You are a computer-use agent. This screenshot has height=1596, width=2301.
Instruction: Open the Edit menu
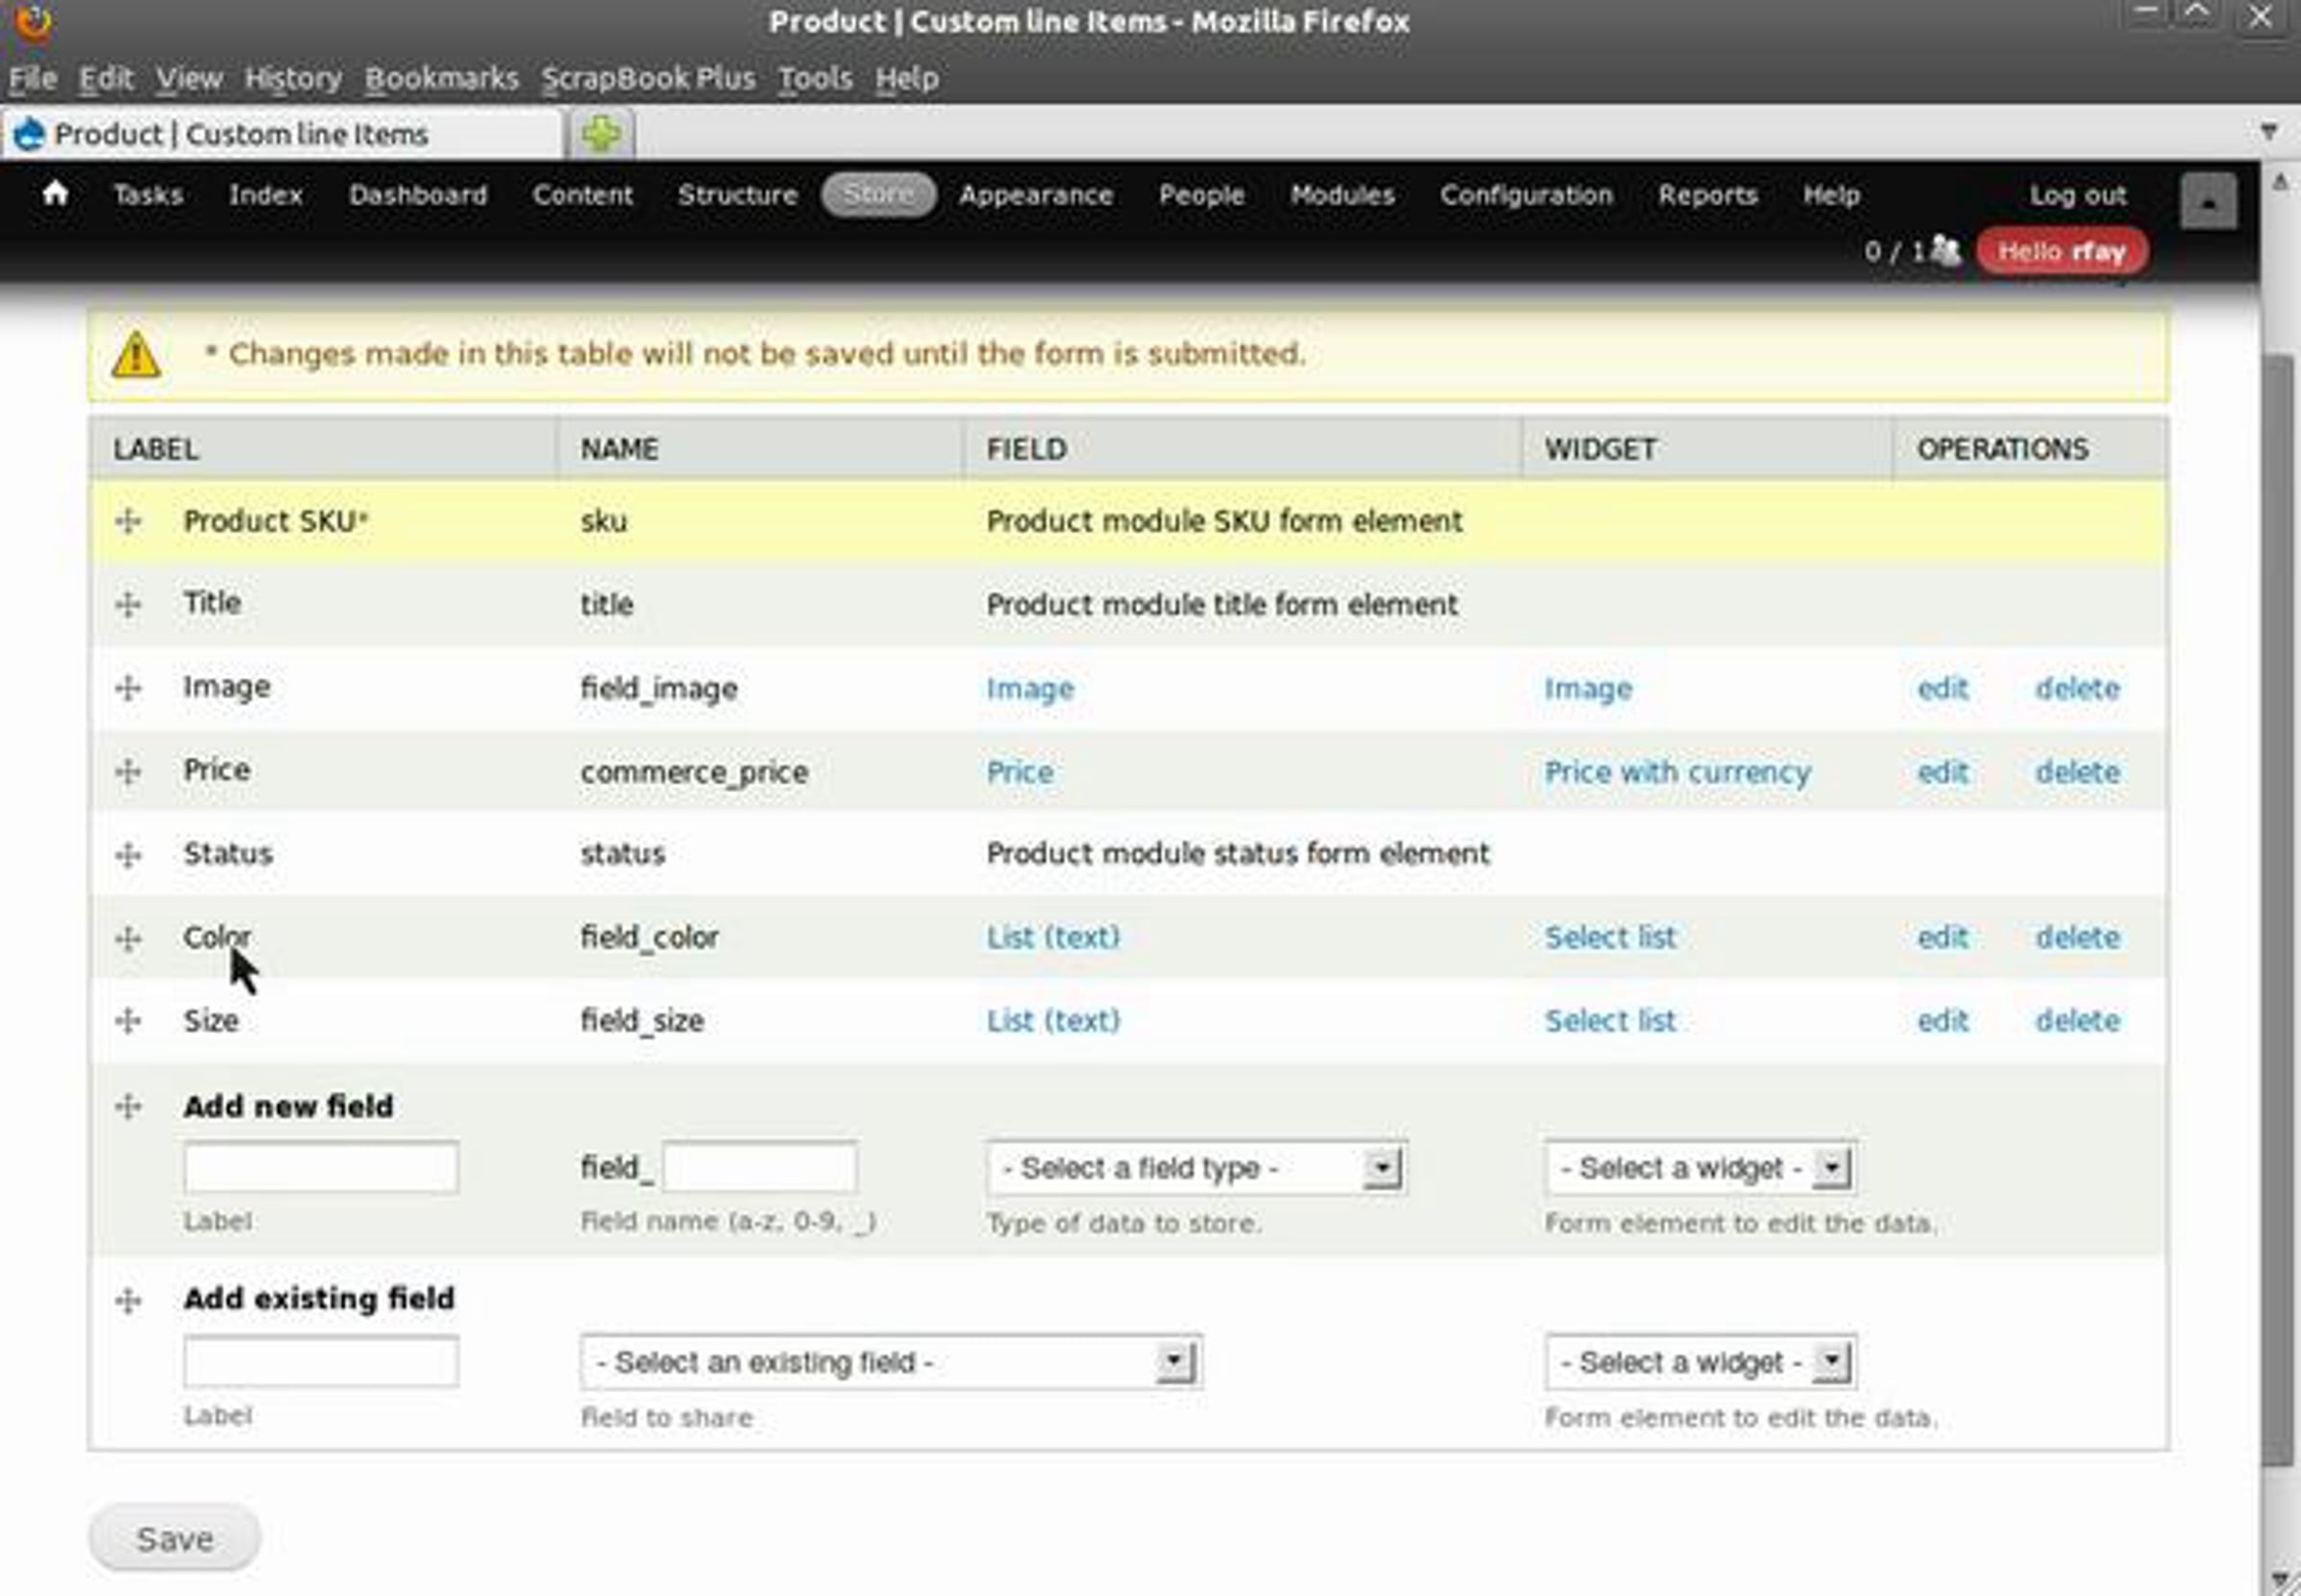(106, 78)
